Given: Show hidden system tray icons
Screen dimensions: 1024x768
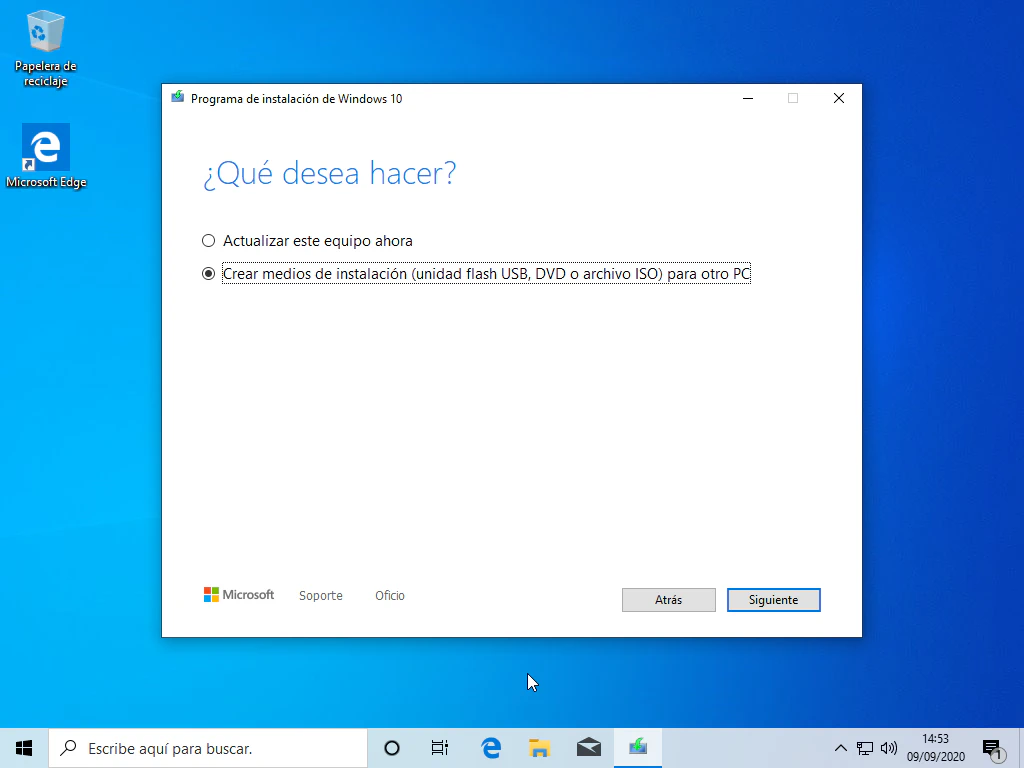Looking at the screenshot, I should point(841,747).
